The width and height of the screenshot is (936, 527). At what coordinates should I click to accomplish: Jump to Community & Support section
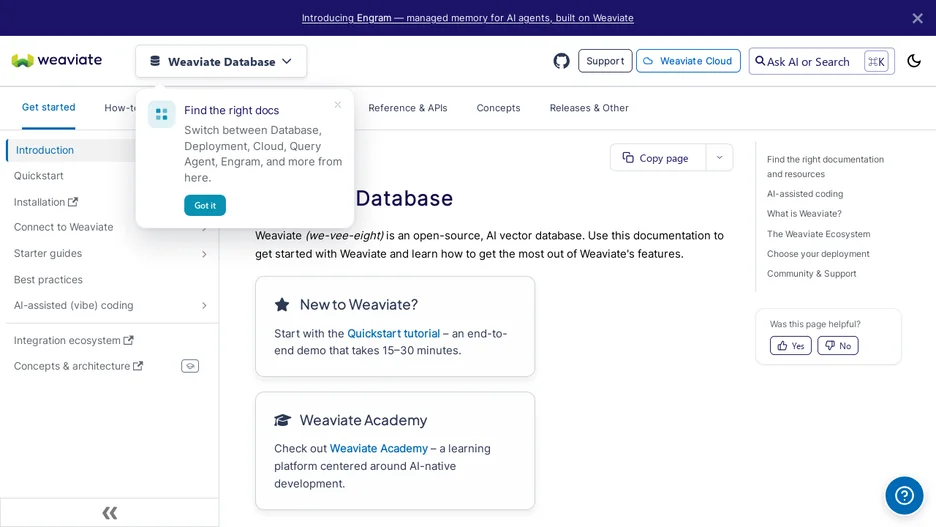(811, 273)
